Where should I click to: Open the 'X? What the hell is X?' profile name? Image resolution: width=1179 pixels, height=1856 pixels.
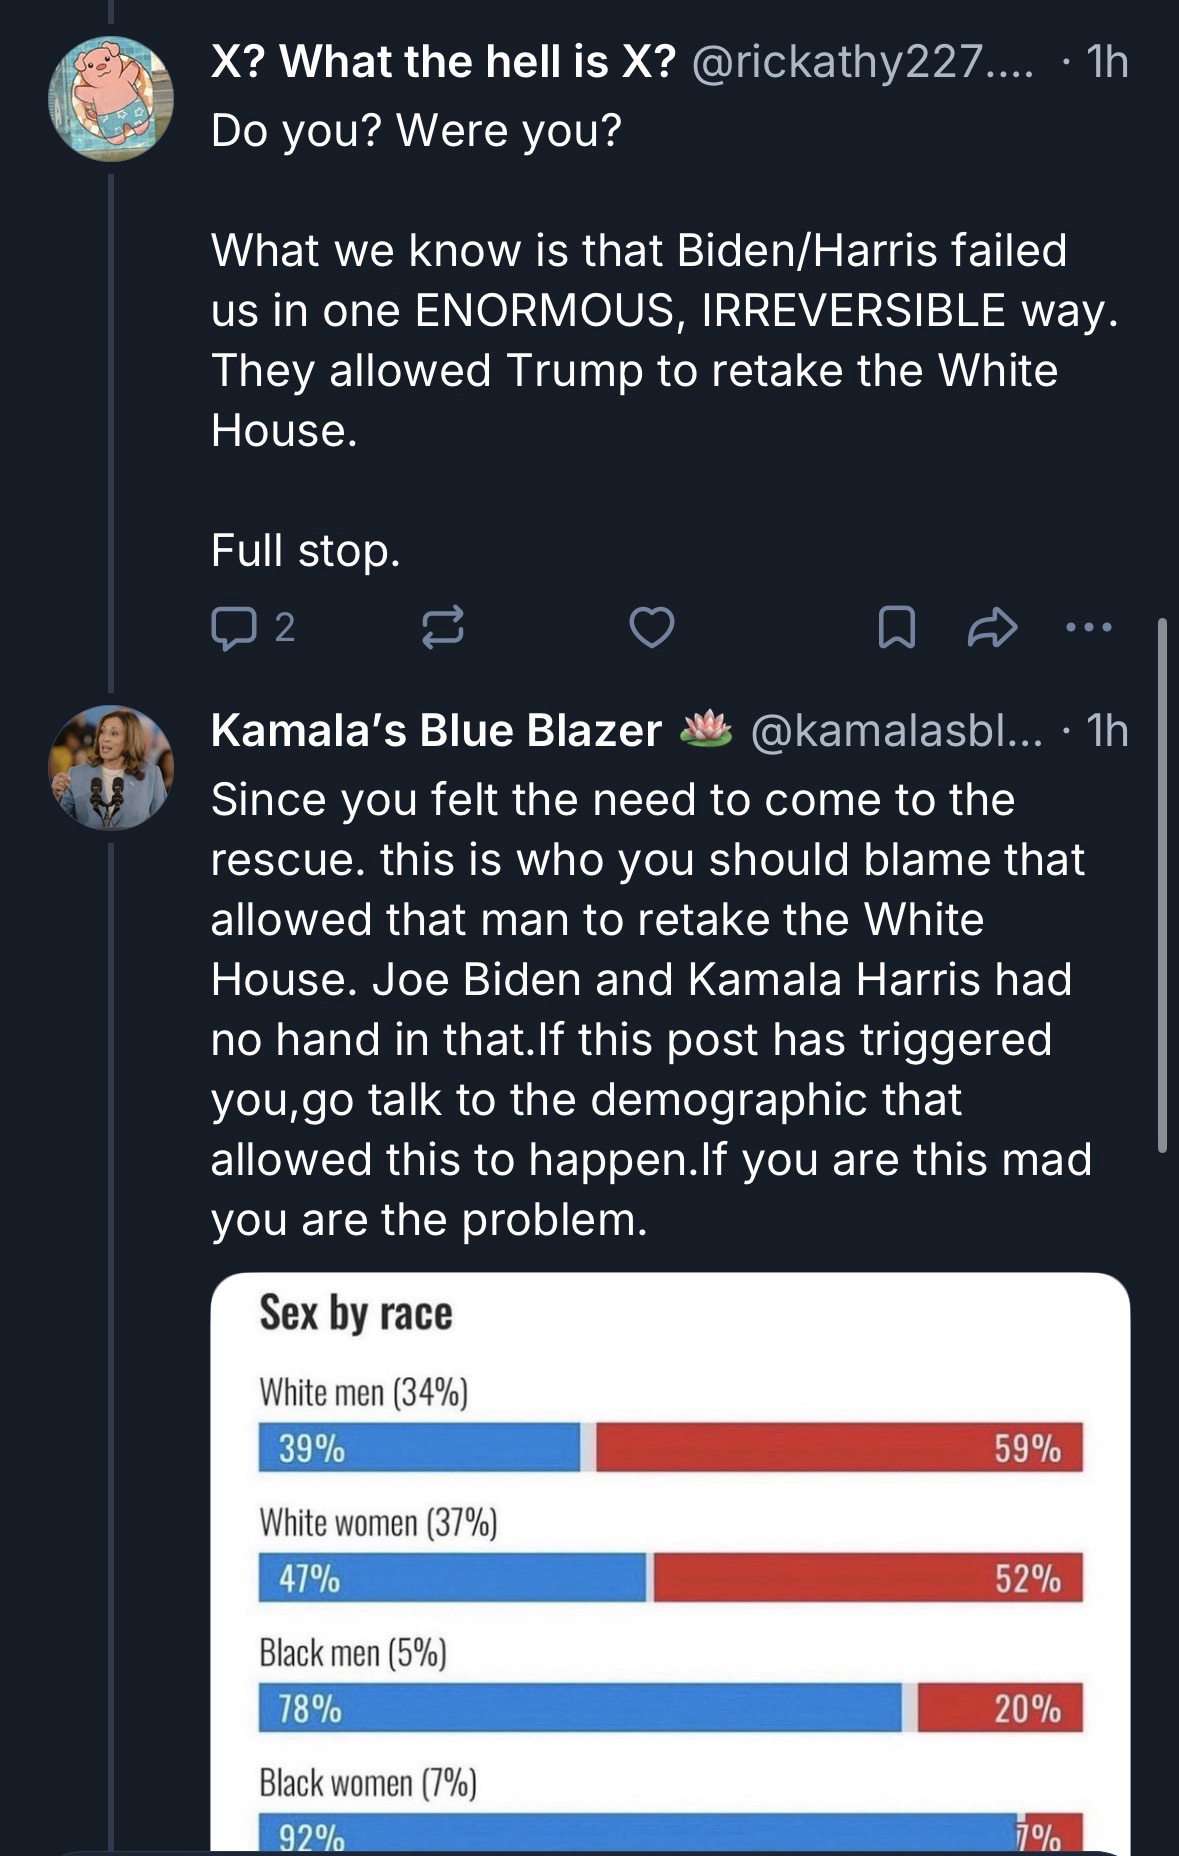443,62
